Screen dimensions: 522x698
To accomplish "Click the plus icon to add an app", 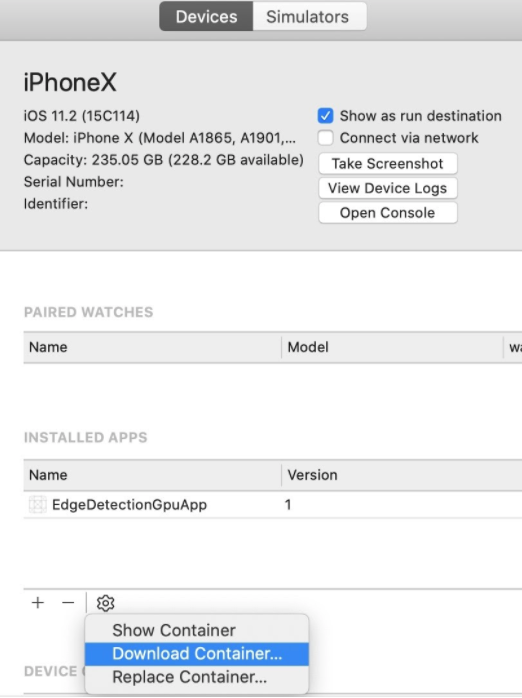I will [x=38, y=603].
